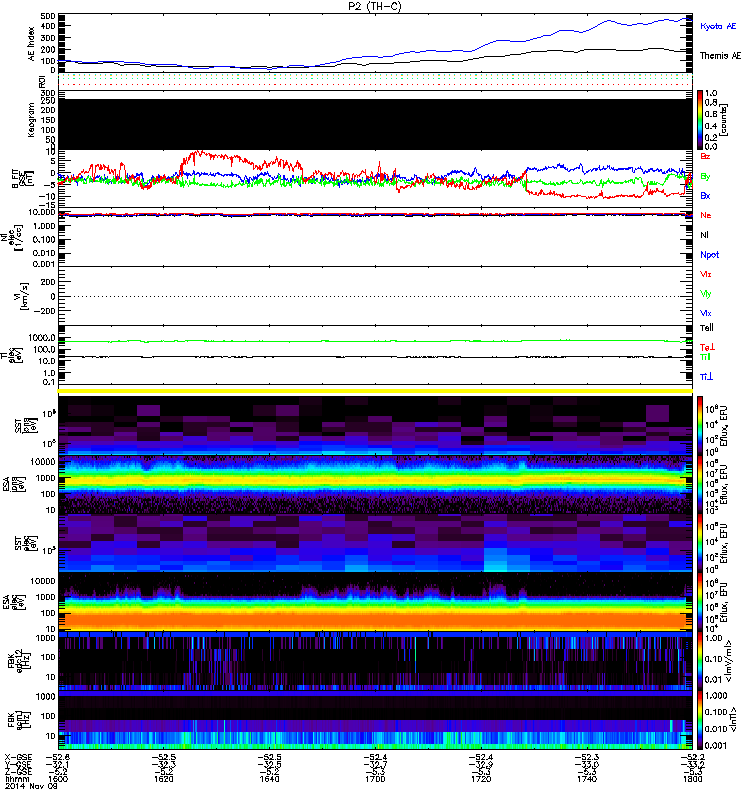Pick the SST electron Eflux color bar

pyautogui.click(x=700, y=543)
